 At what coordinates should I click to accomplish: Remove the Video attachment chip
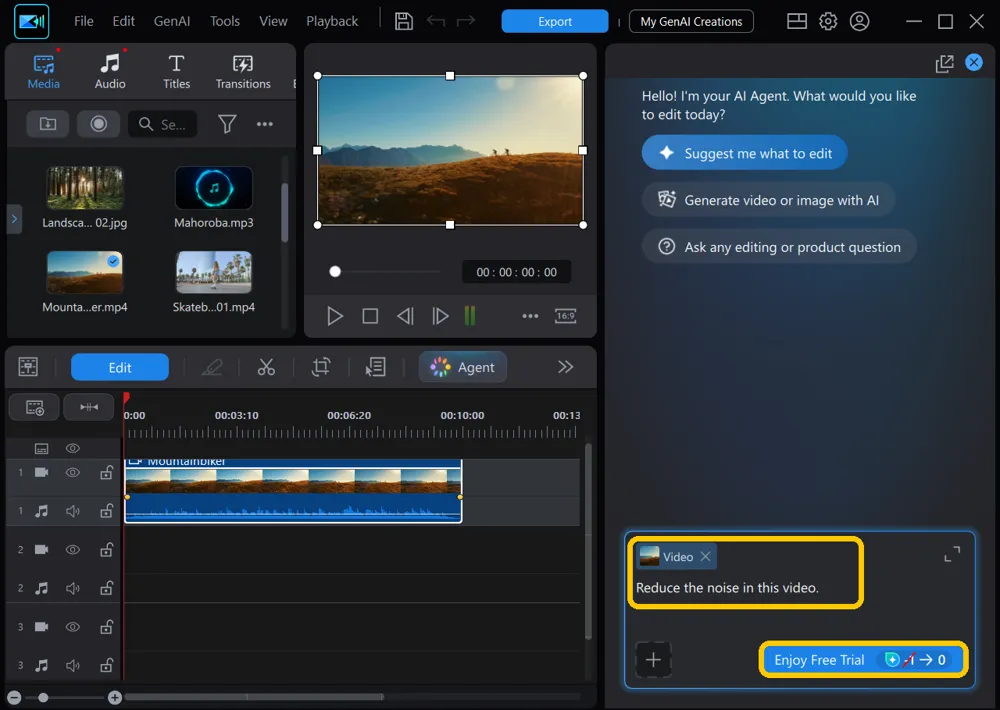coord(705,556)
